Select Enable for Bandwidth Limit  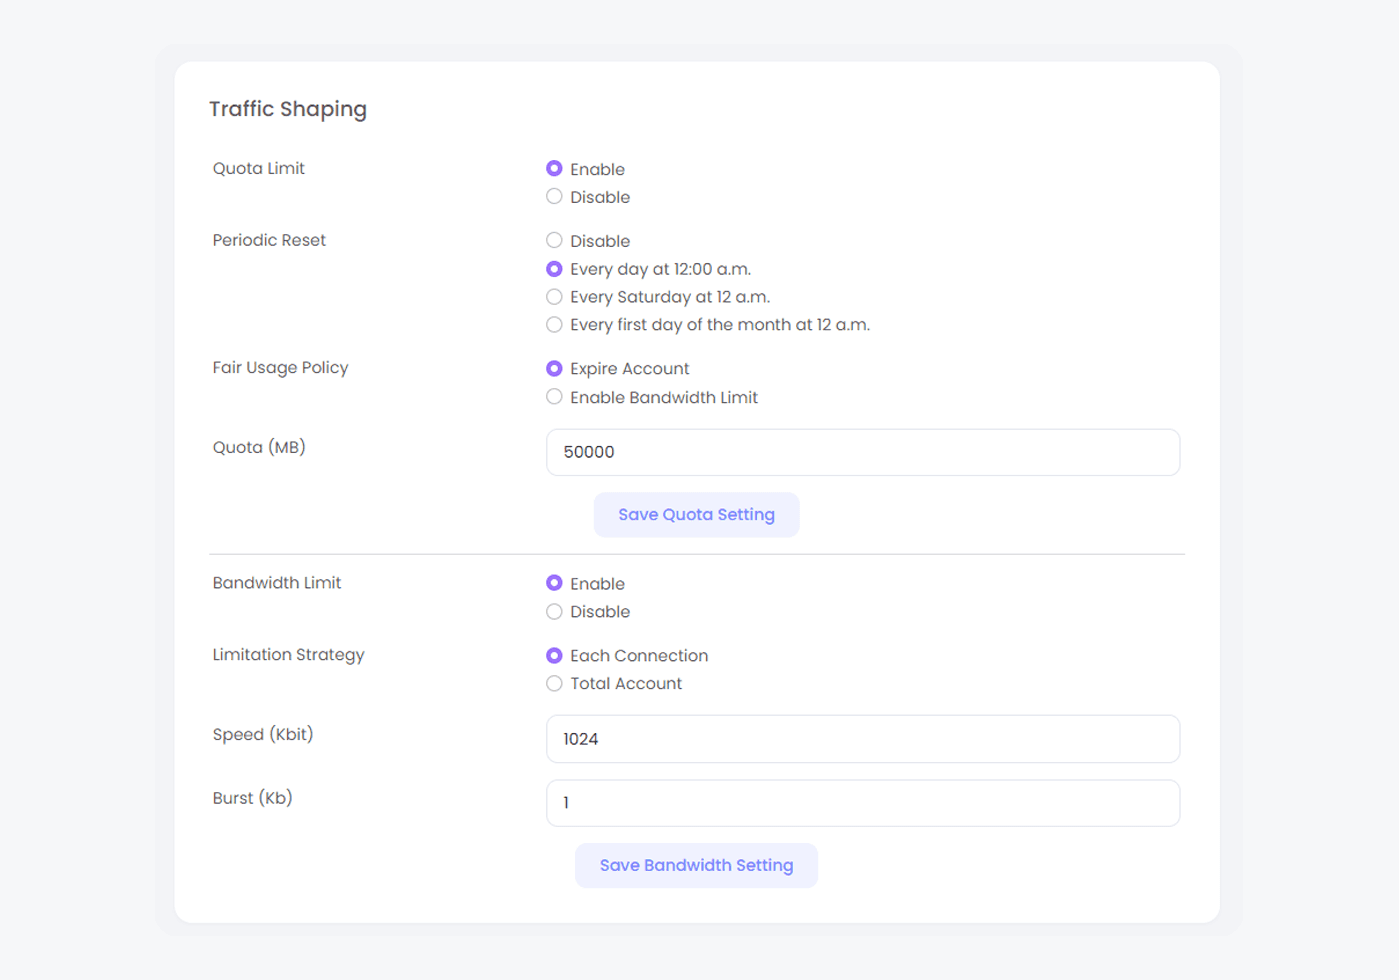pyautogui.click(x=554, y=583)
